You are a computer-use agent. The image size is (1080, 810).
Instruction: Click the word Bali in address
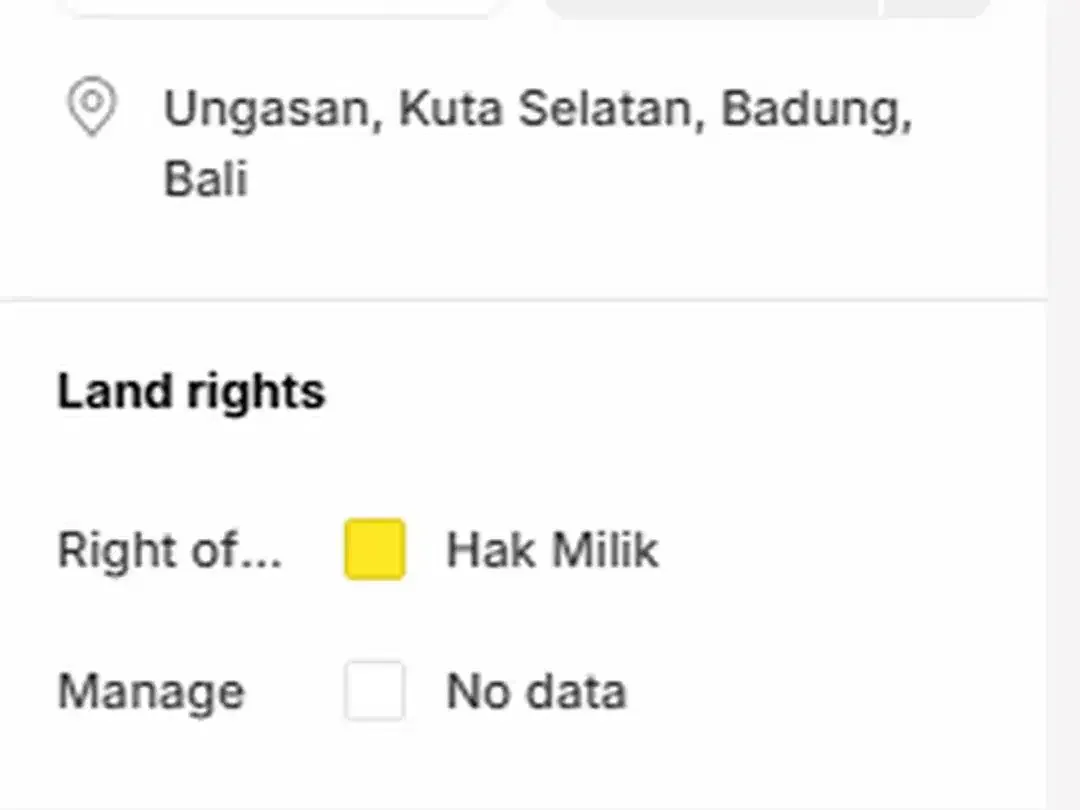[x=205, y=178]
